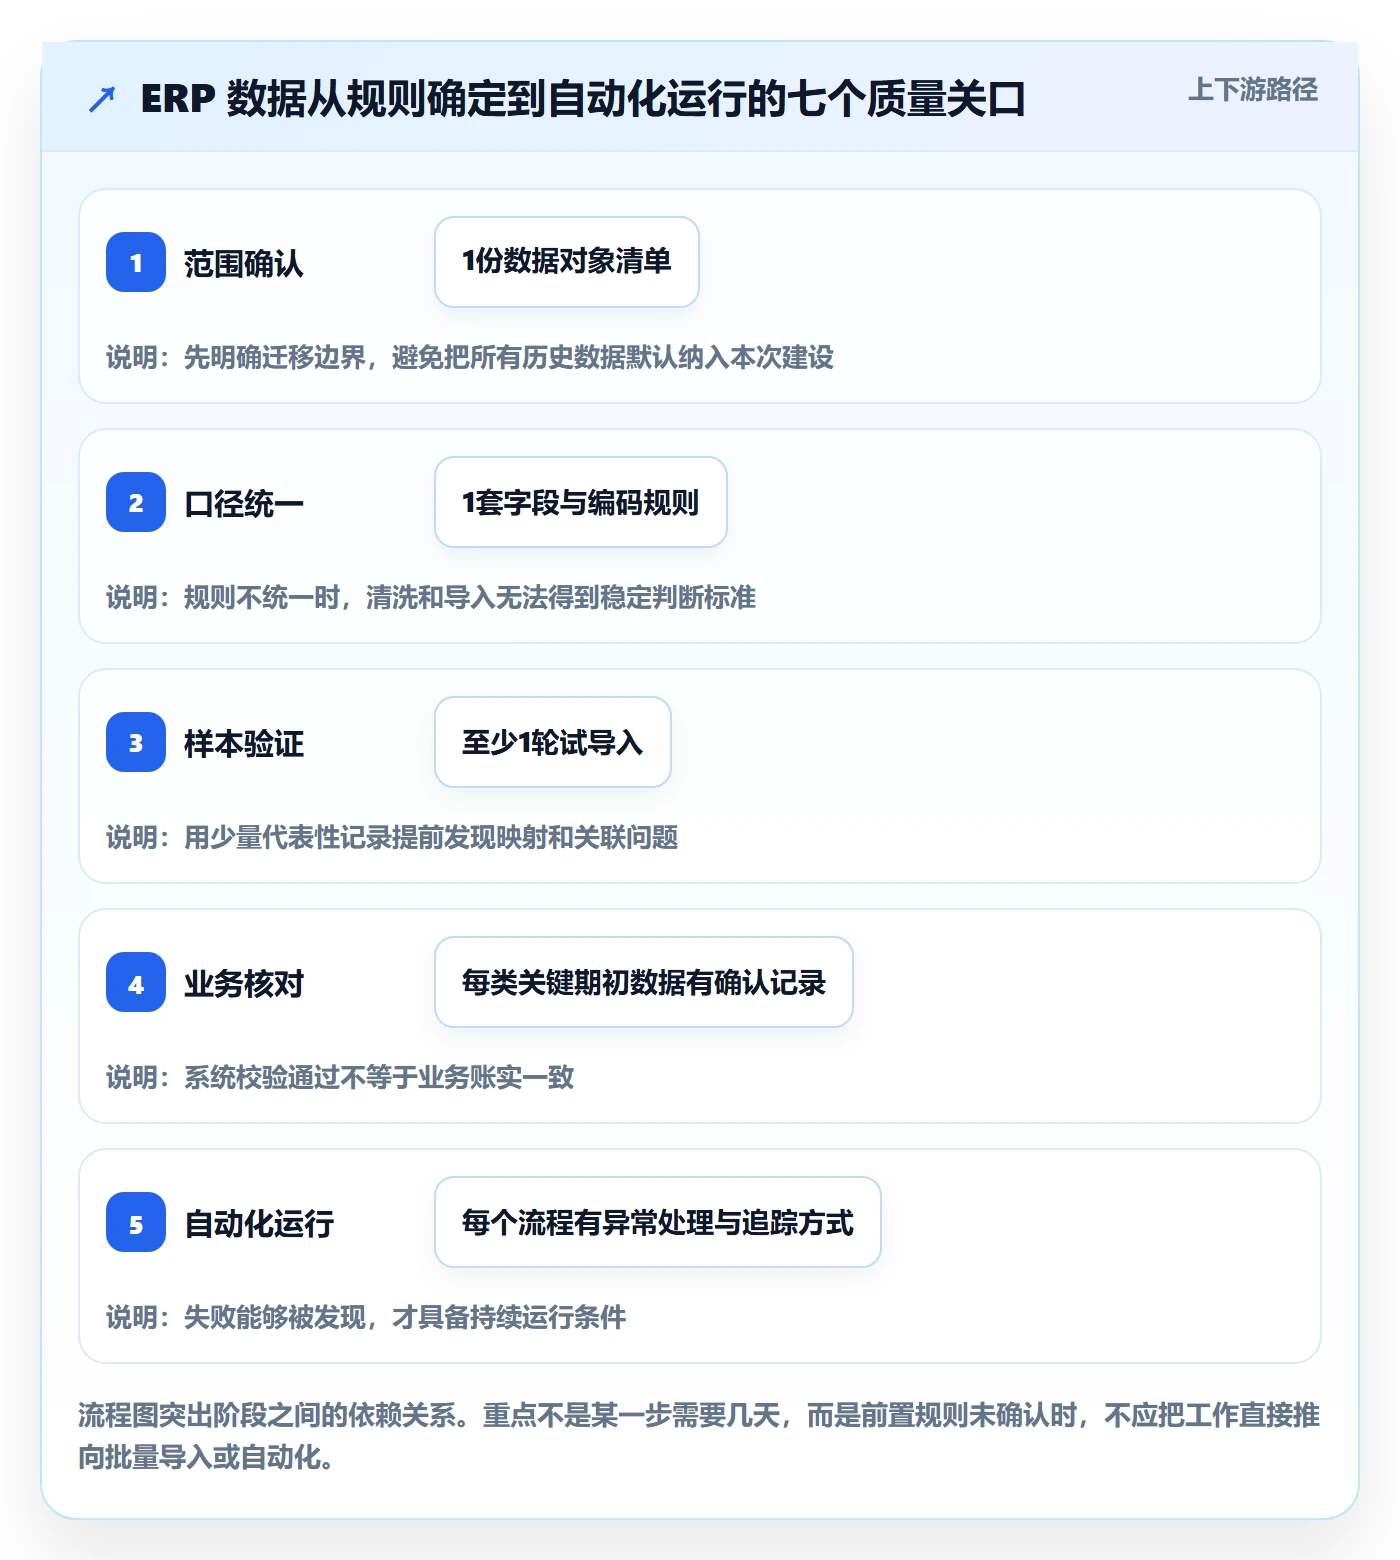Click the 1份数据对象清单 chip

point(567,262)
